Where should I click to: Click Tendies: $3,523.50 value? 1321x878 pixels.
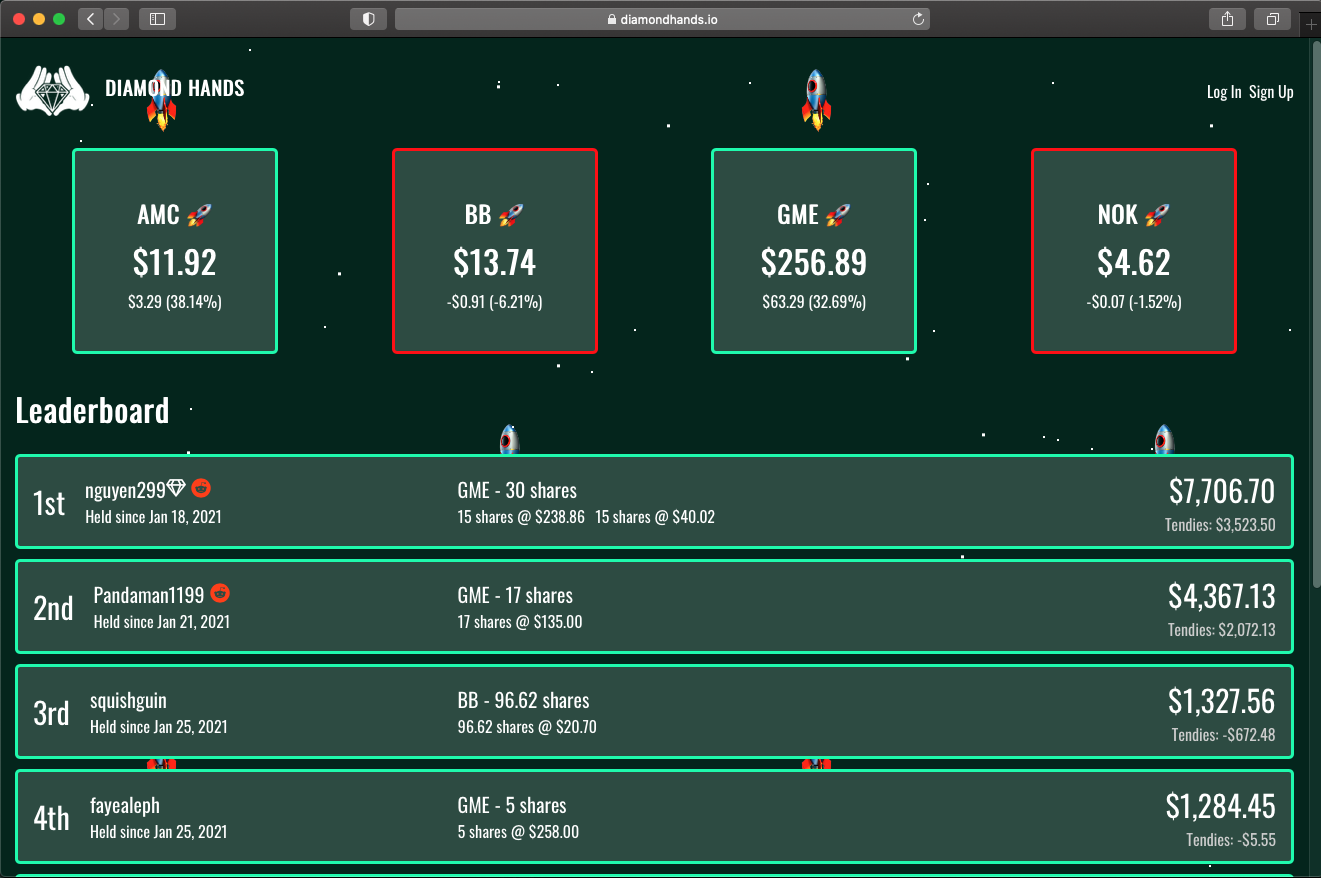(1220, 525)
